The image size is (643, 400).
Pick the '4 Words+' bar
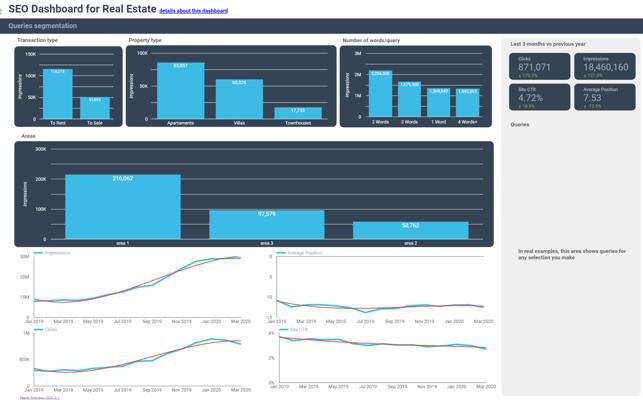click(x=467, y=104)
